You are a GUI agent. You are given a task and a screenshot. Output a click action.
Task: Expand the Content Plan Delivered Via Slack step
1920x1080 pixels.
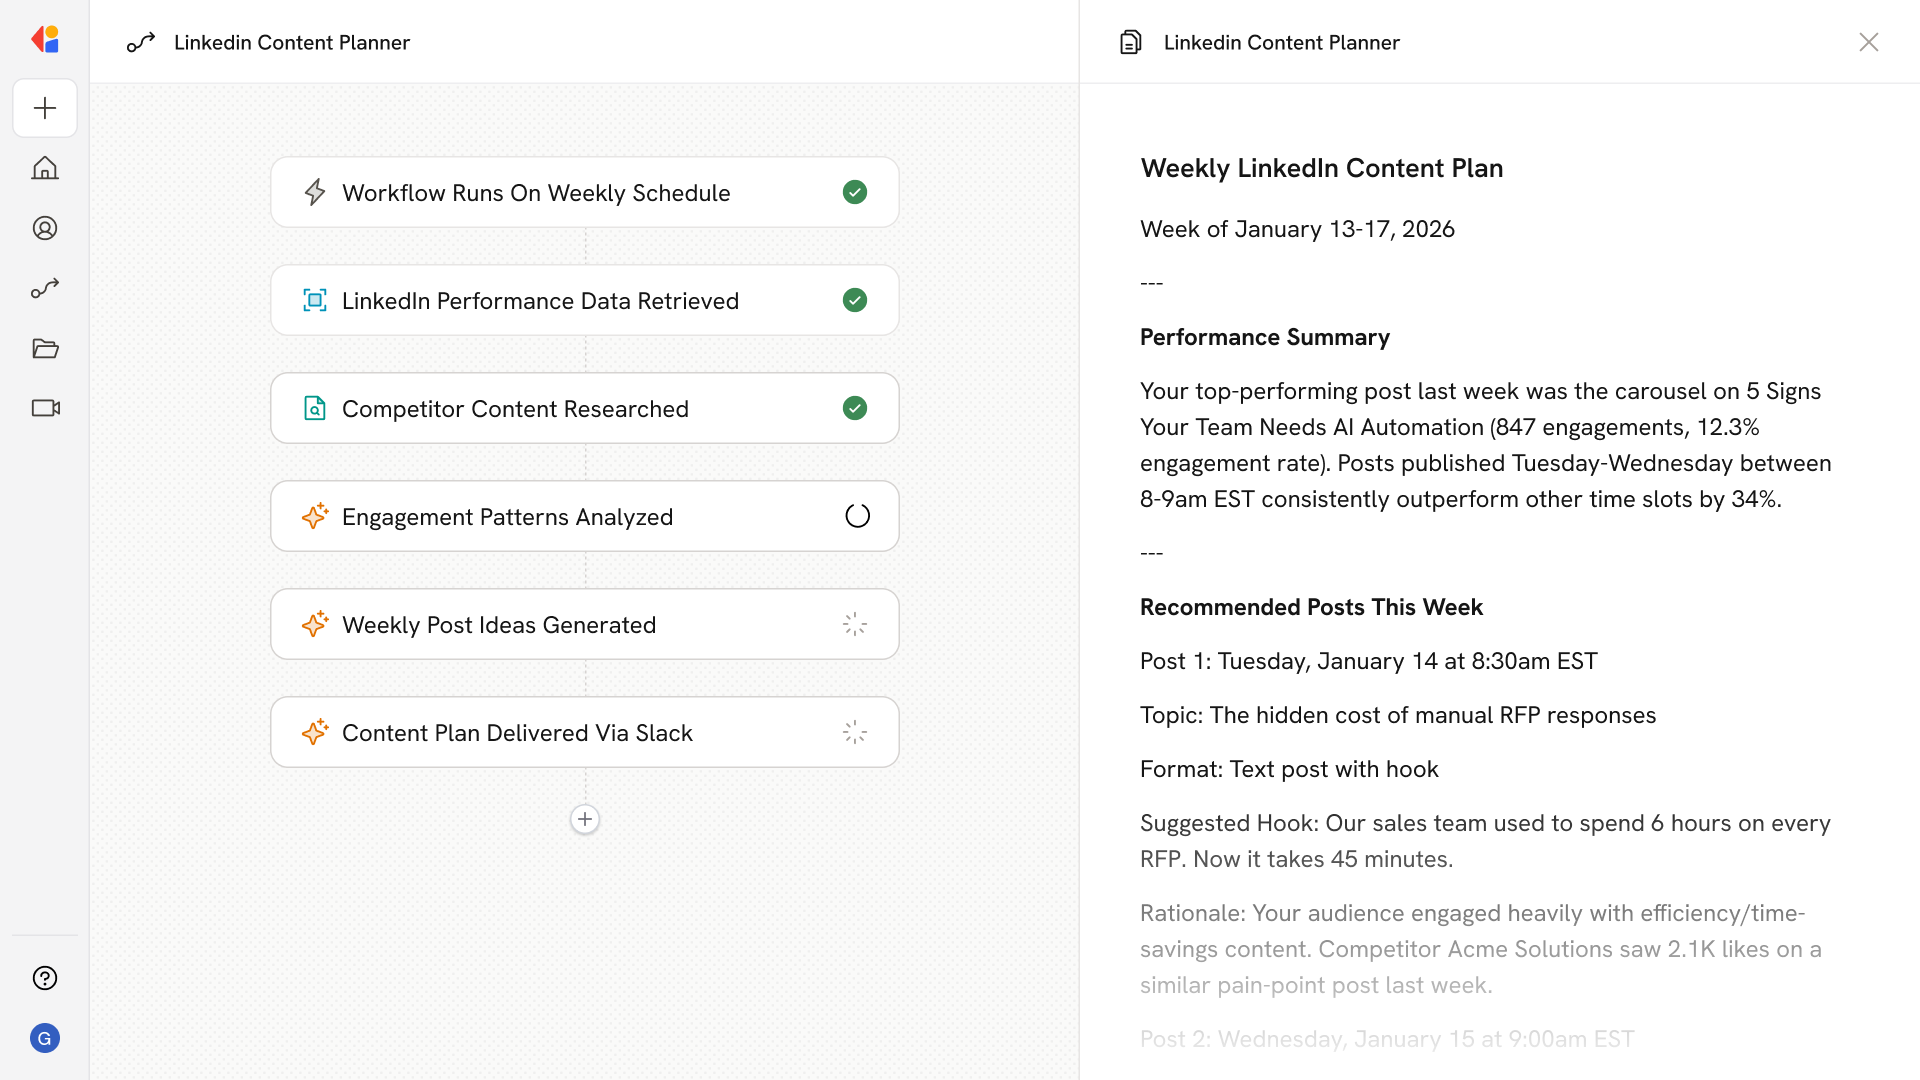(585, 732)
